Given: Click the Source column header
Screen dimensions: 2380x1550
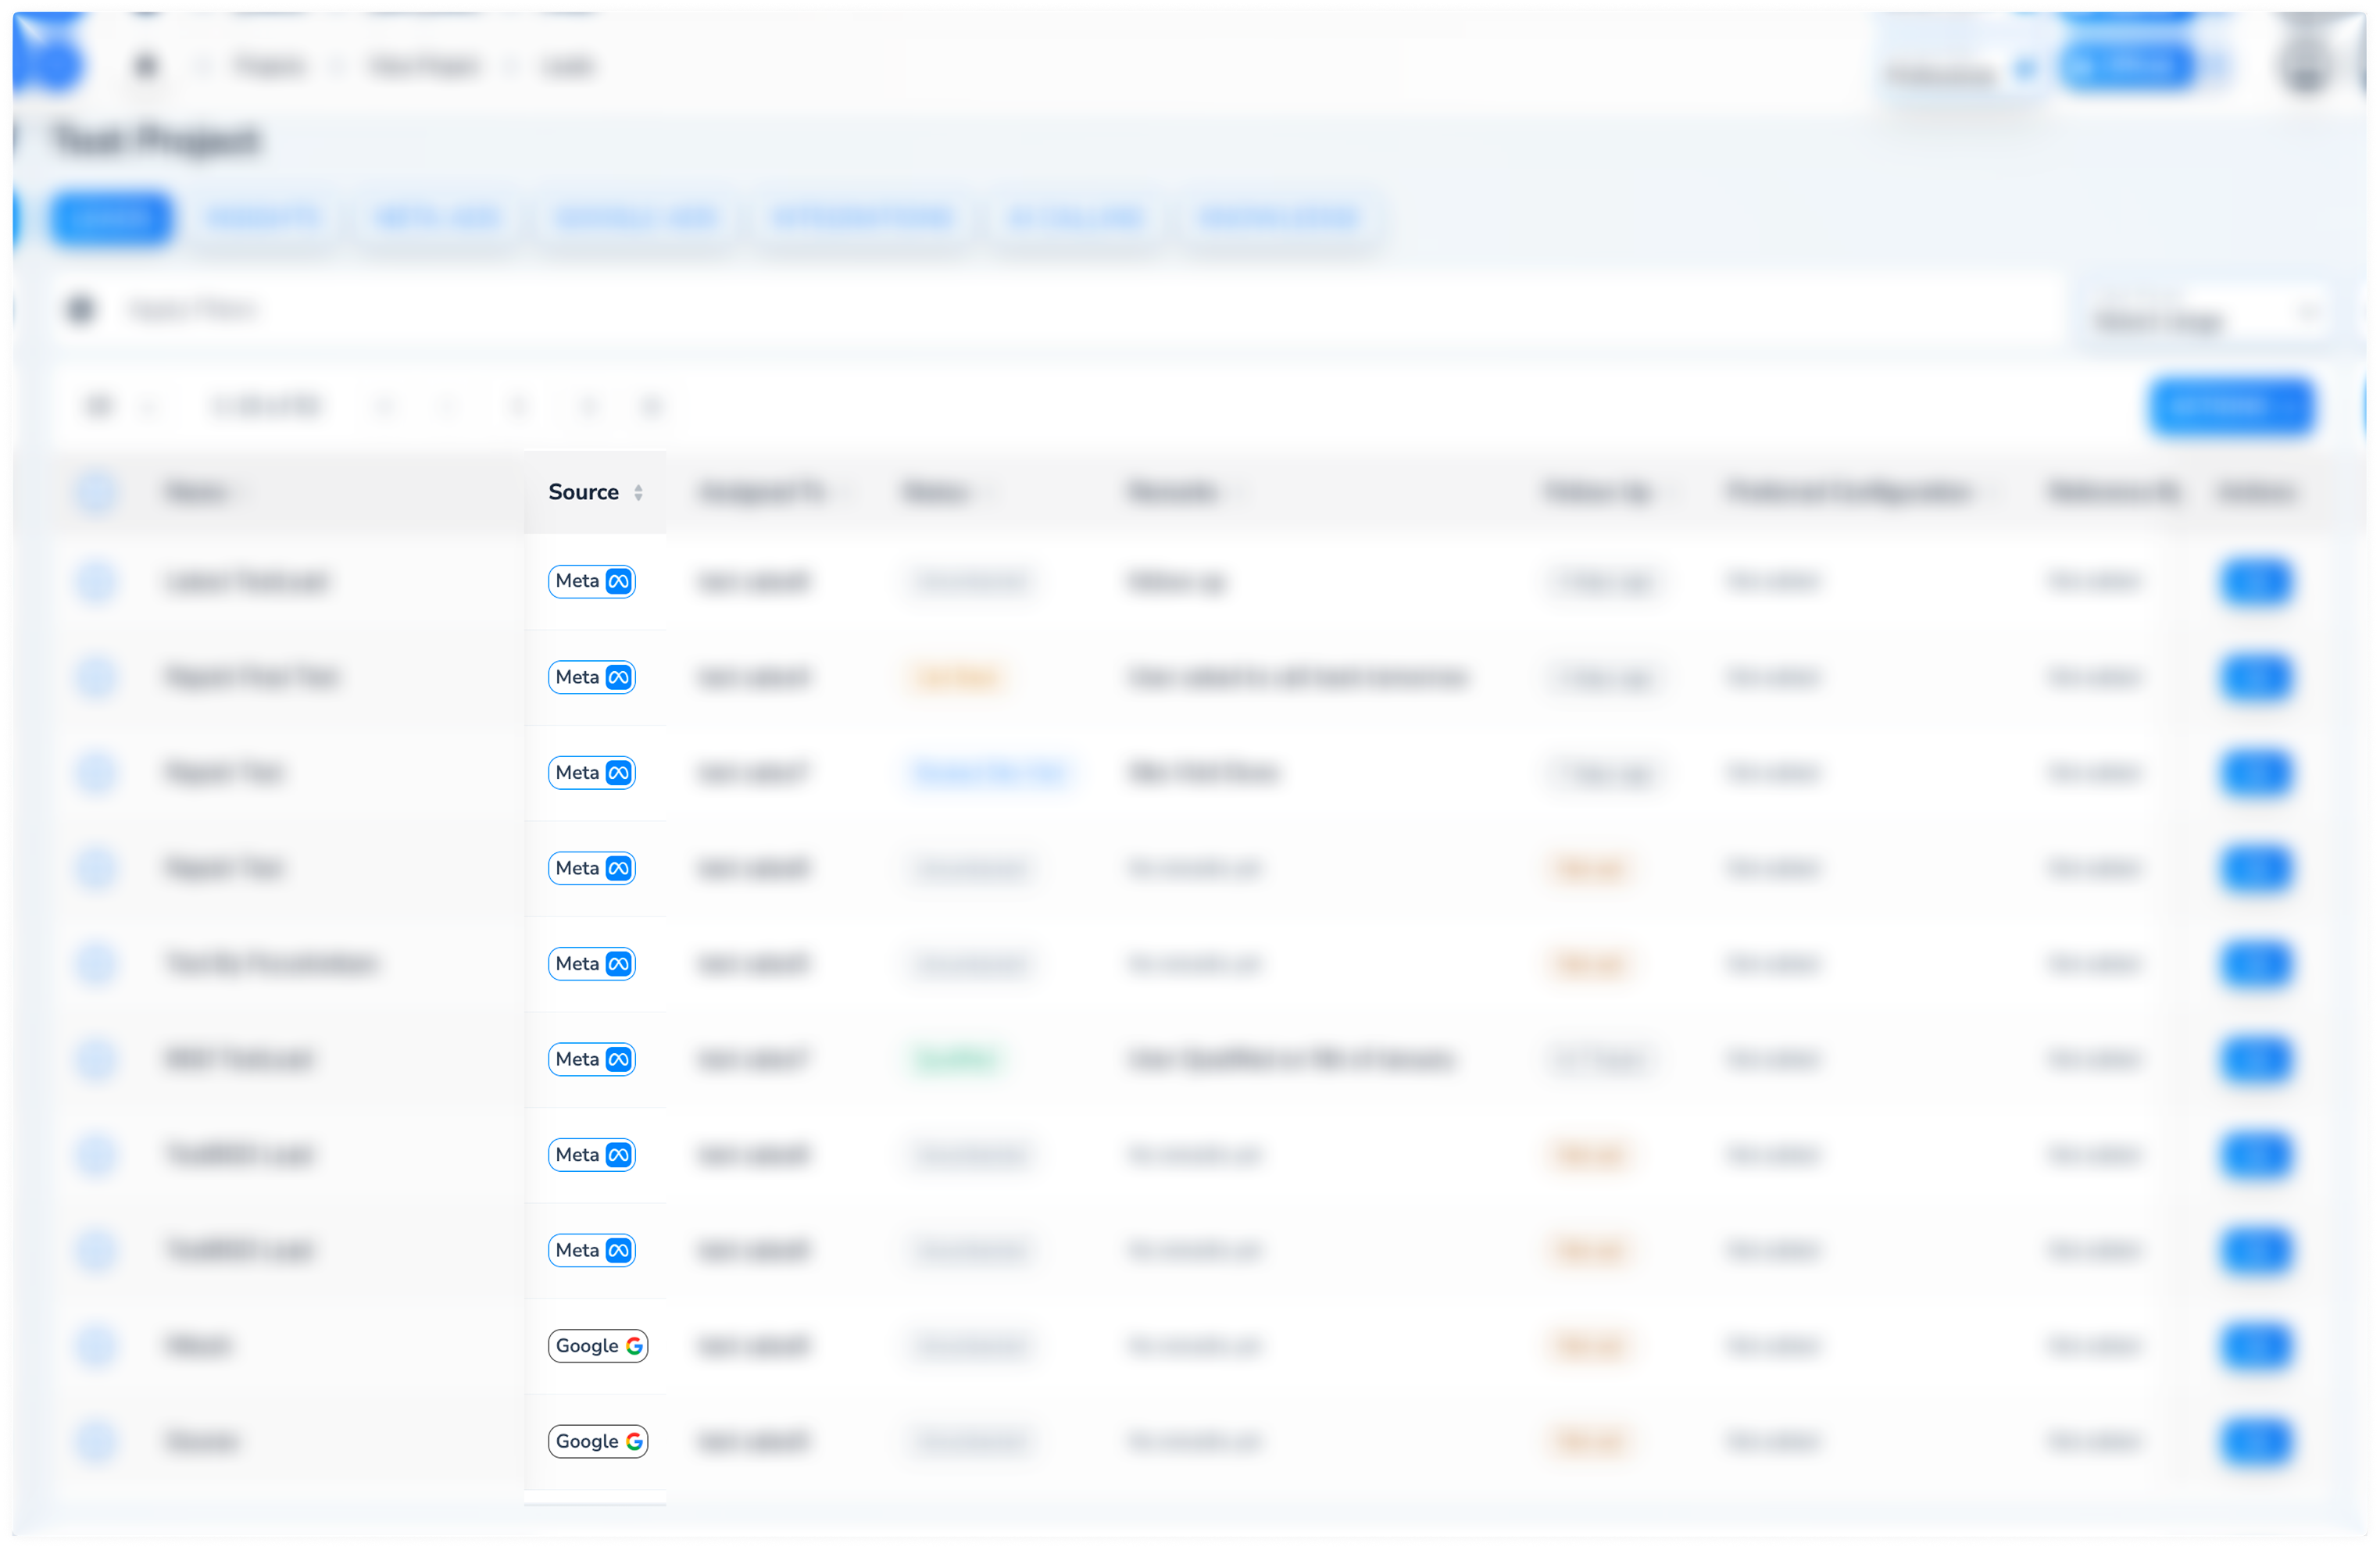Looking at the screenshot, I should (x=583, y=492).
